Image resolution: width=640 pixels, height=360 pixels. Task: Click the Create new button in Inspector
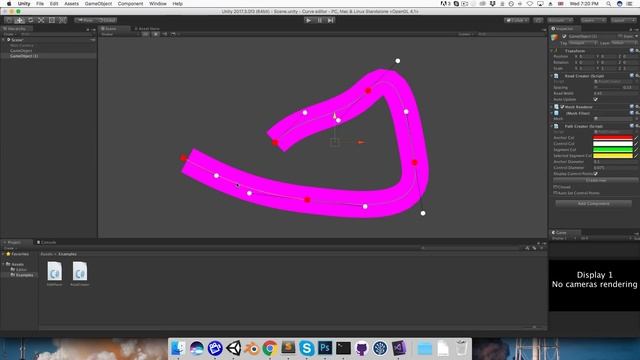pos(596,180)
